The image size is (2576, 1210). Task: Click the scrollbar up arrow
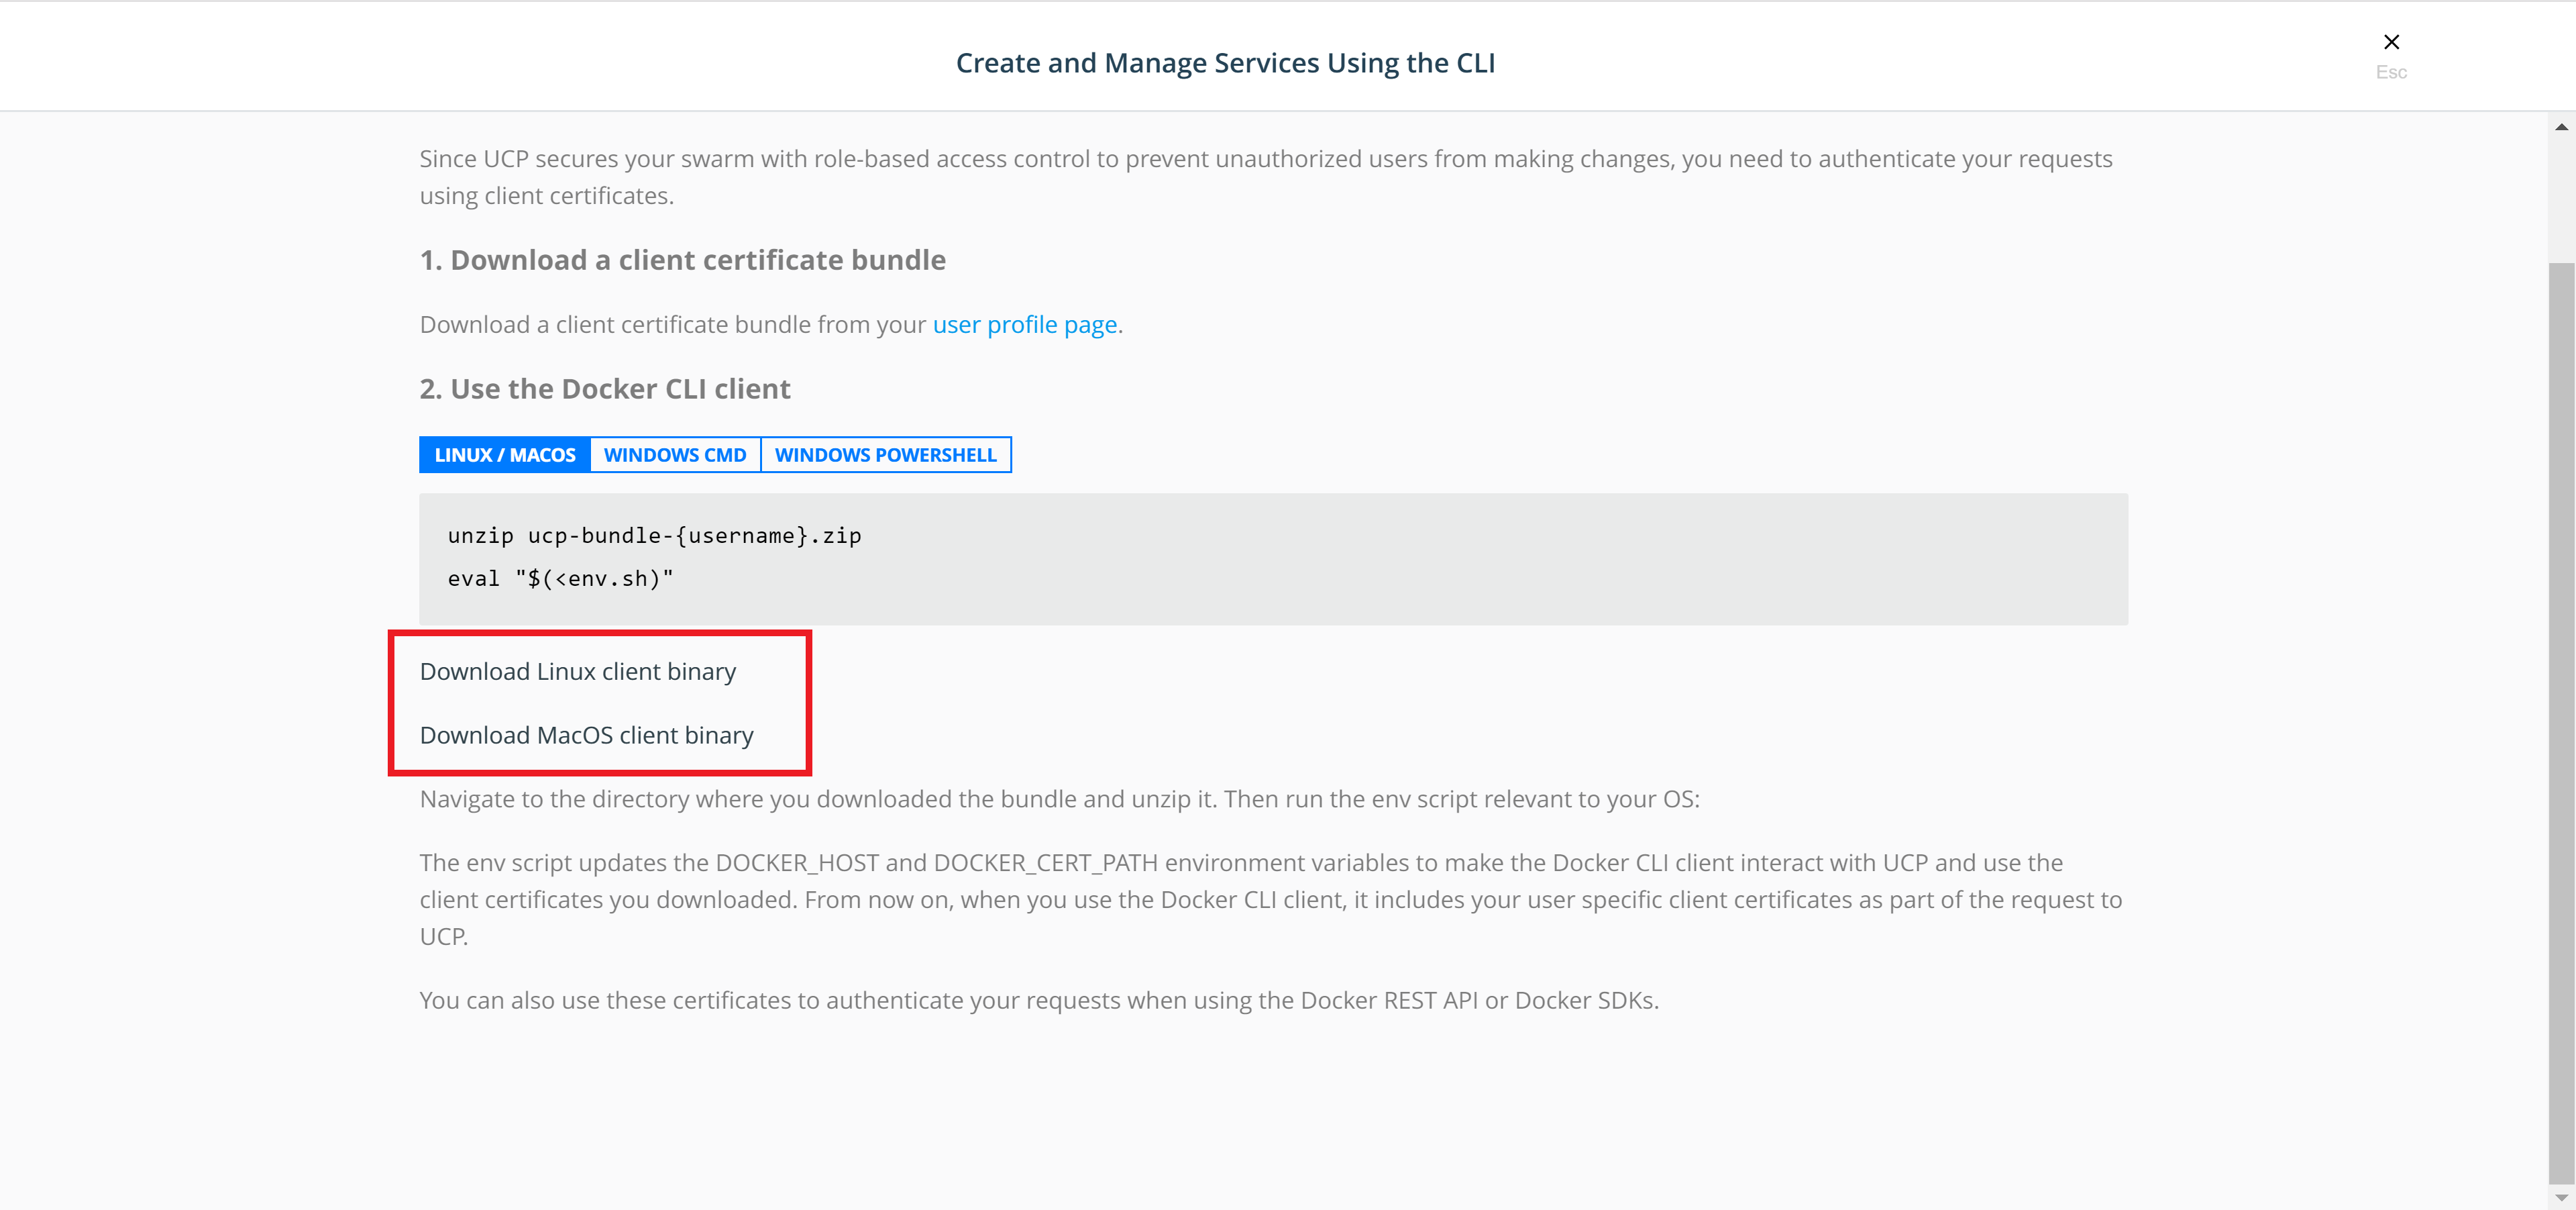2561,127
